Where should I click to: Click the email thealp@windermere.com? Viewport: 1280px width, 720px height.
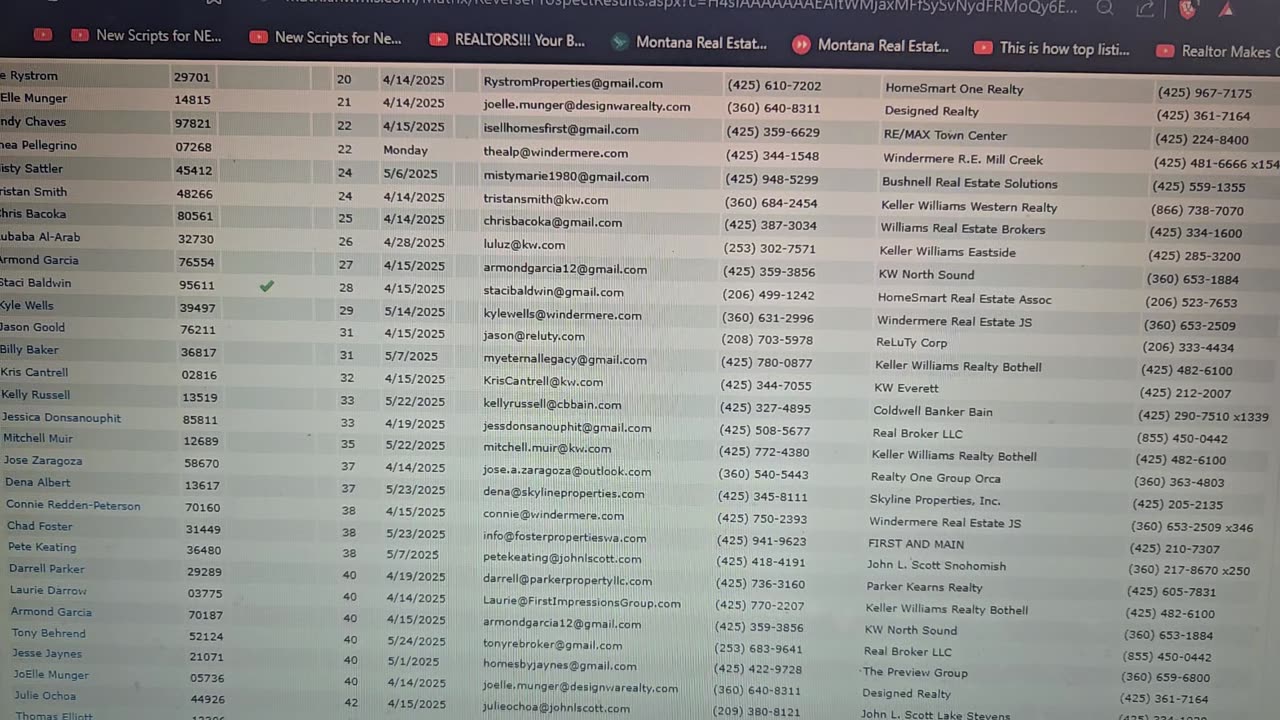(556, 153)
